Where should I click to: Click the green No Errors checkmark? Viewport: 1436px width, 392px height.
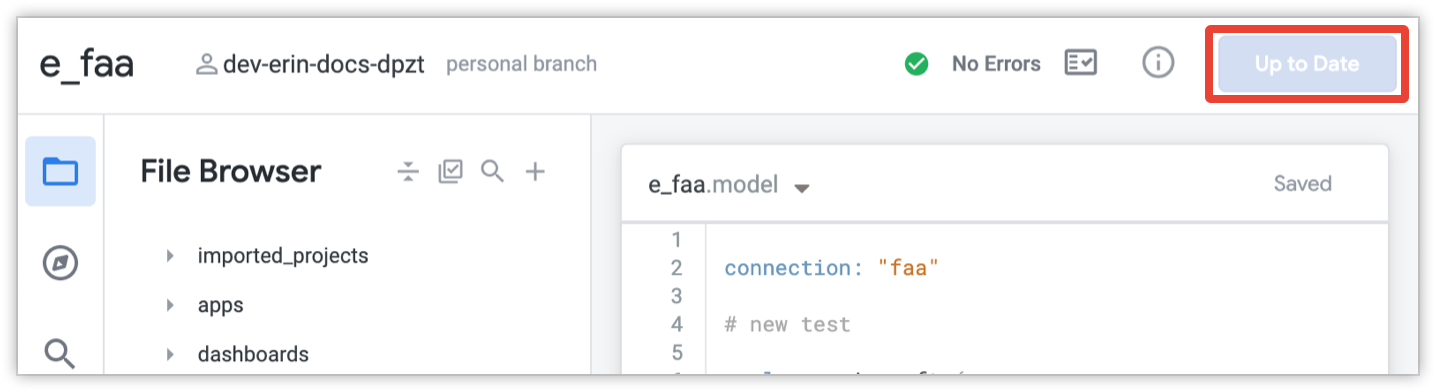click(916, 64)
